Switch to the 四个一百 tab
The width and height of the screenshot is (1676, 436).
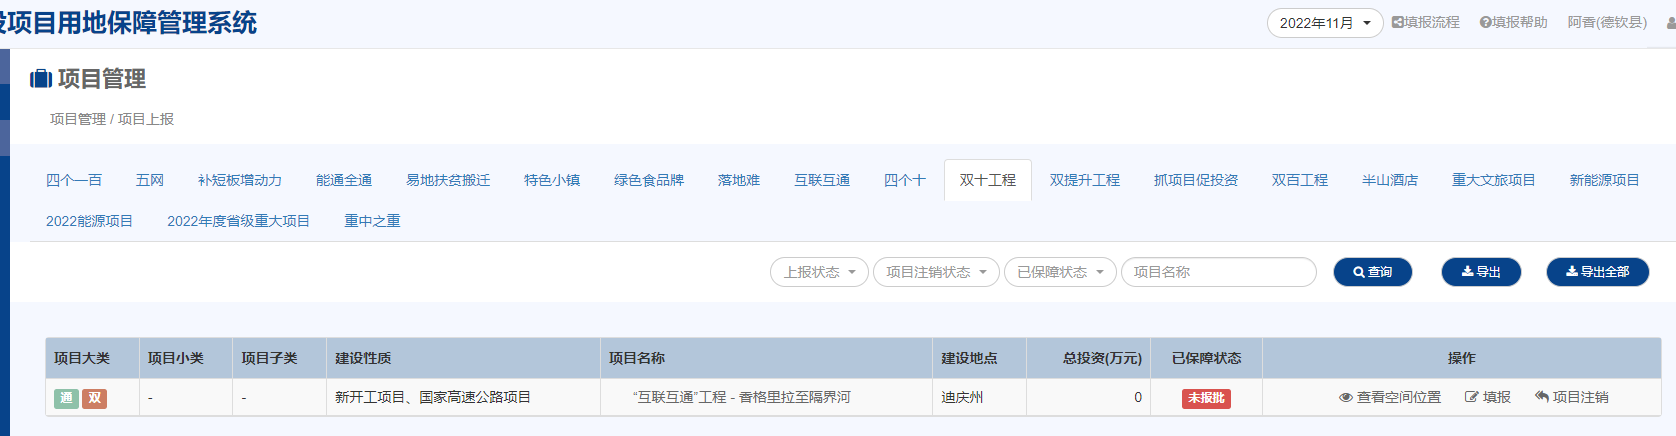coord(74,180)
